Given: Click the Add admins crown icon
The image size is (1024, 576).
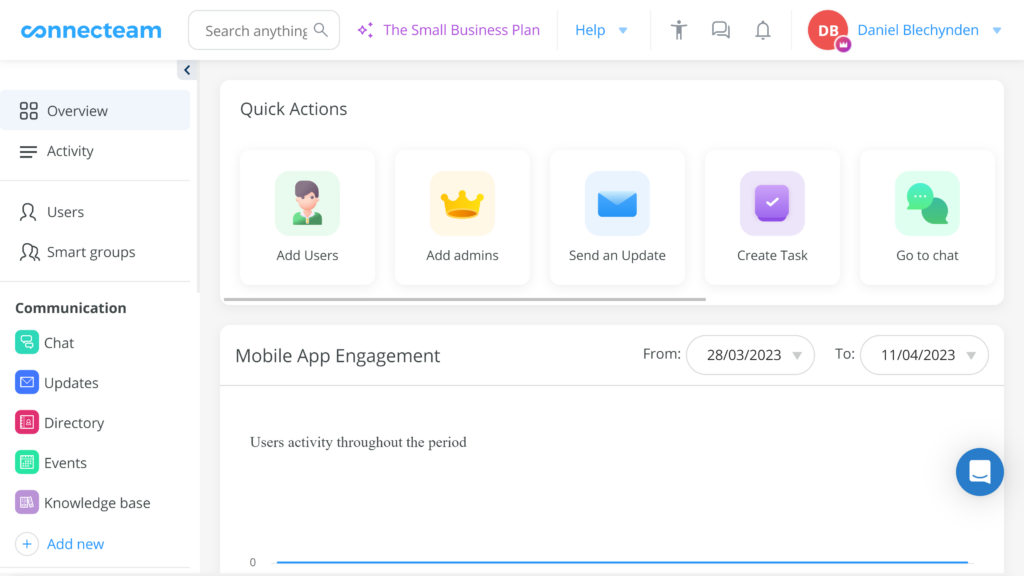Looking at the screenshot, I should click(x=462, y=204).
